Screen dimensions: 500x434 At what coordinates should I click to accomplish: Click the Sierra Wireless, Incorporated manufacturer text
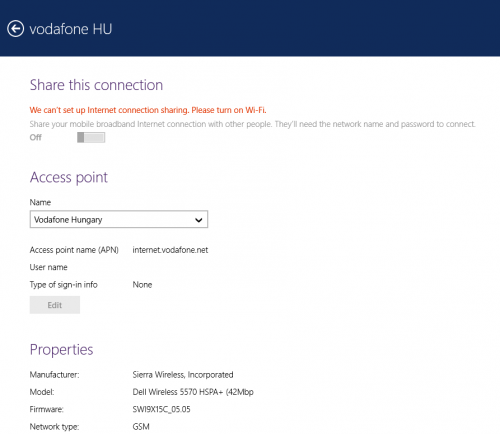pos(183,375)
